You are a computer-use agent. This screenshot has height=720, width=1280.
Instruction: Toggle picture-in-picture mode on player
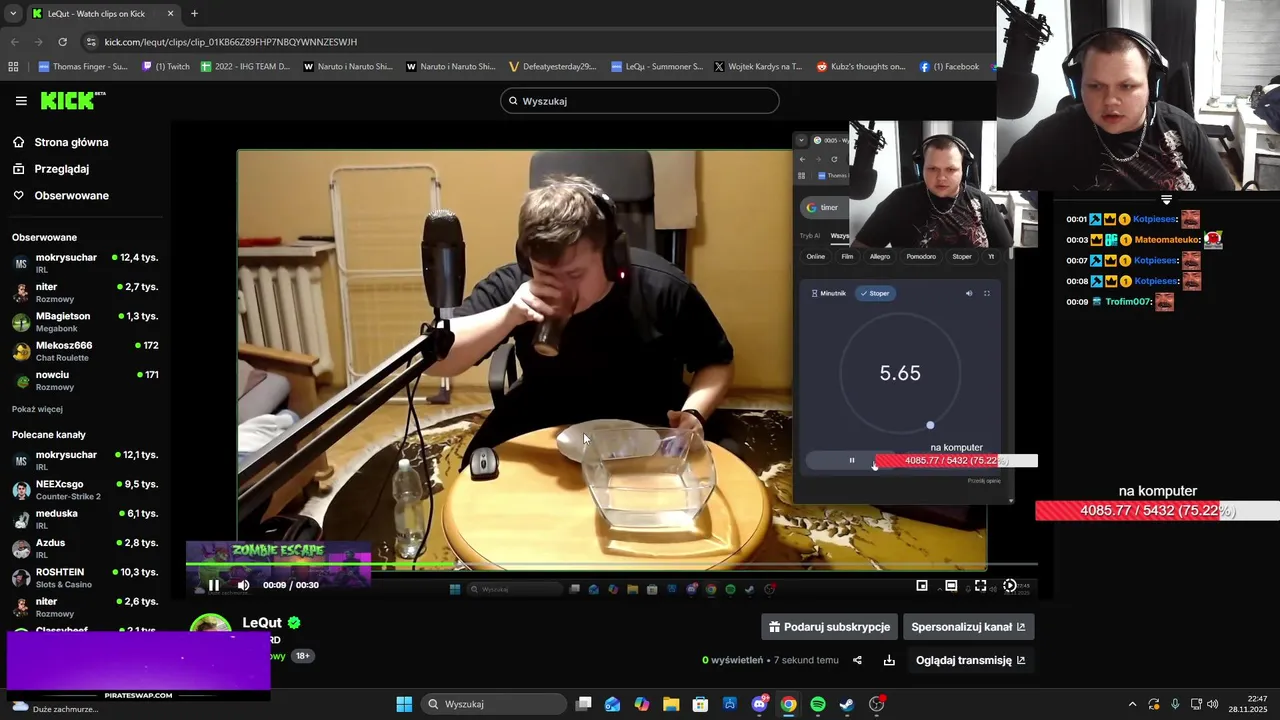click(x=922, y=586)
